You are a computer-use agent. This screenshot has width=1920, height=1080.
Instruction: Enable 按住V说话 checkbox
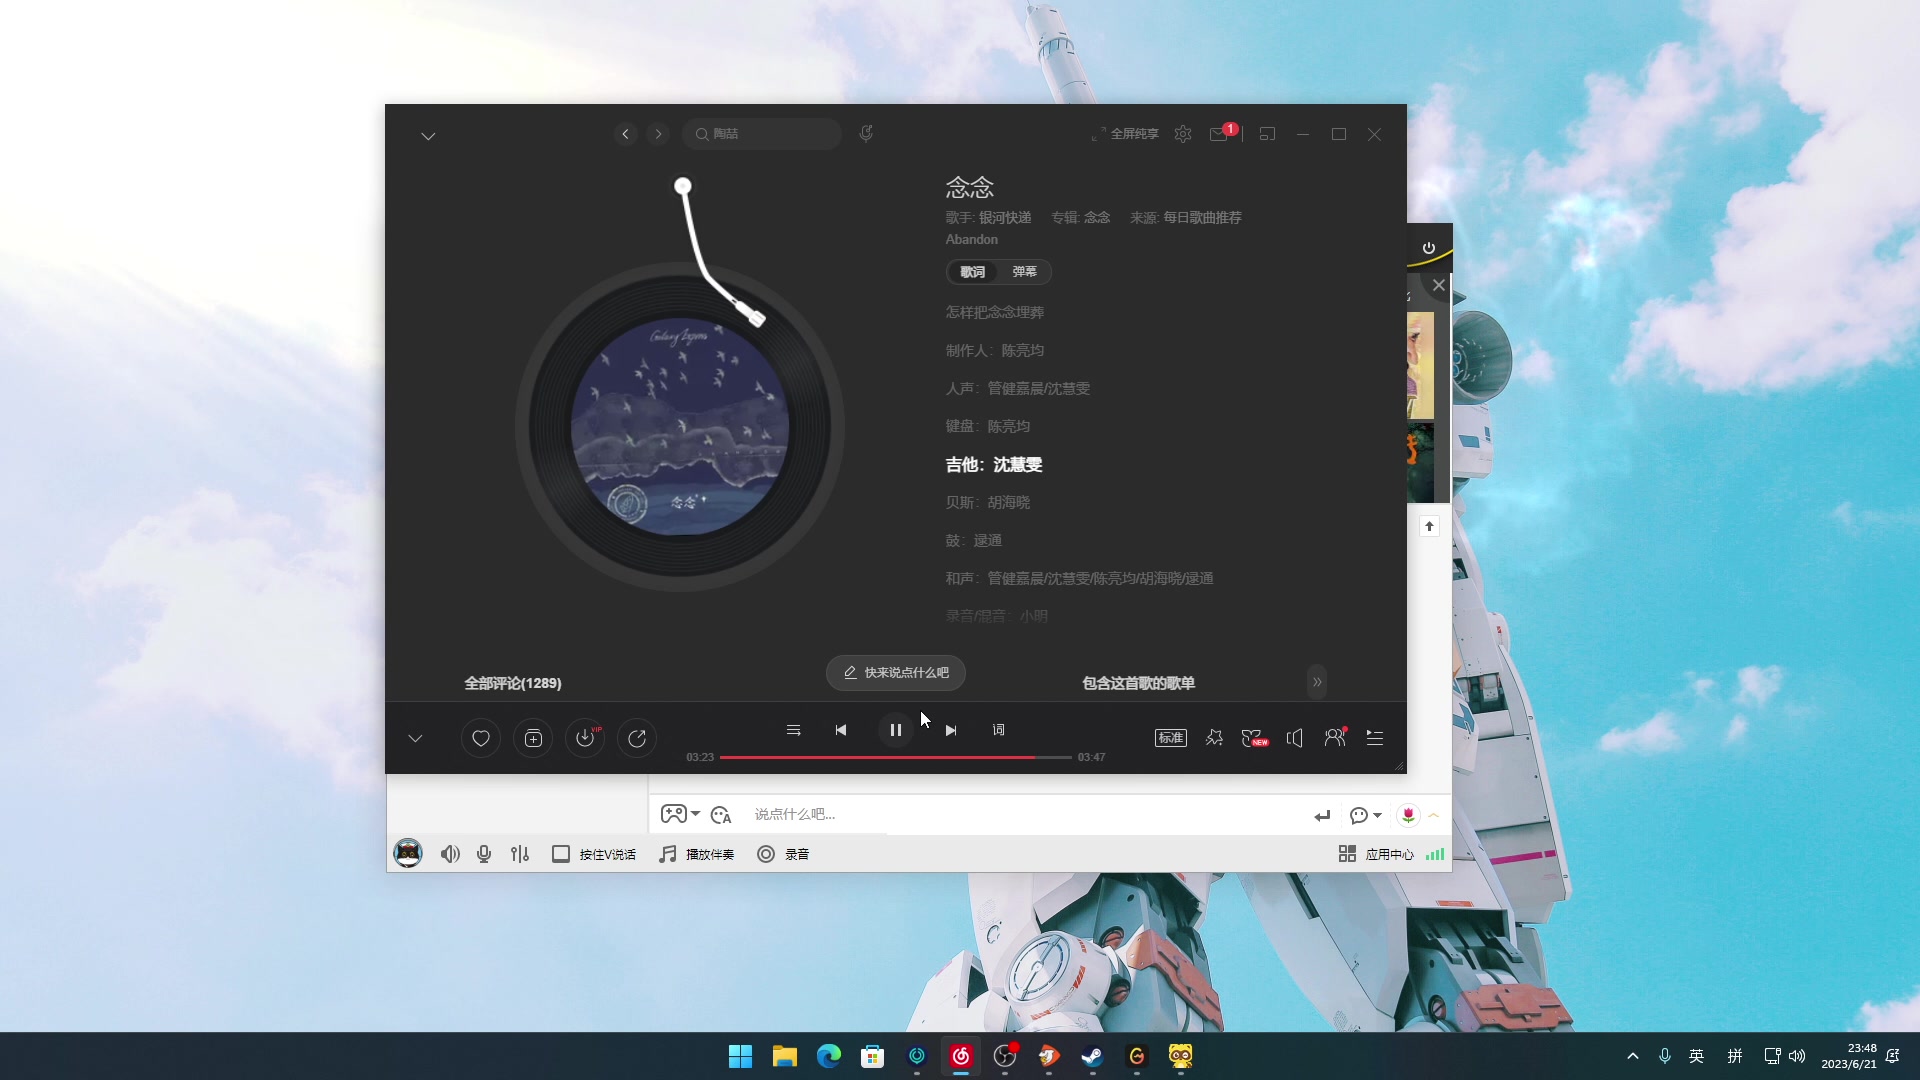click(594, 854)
